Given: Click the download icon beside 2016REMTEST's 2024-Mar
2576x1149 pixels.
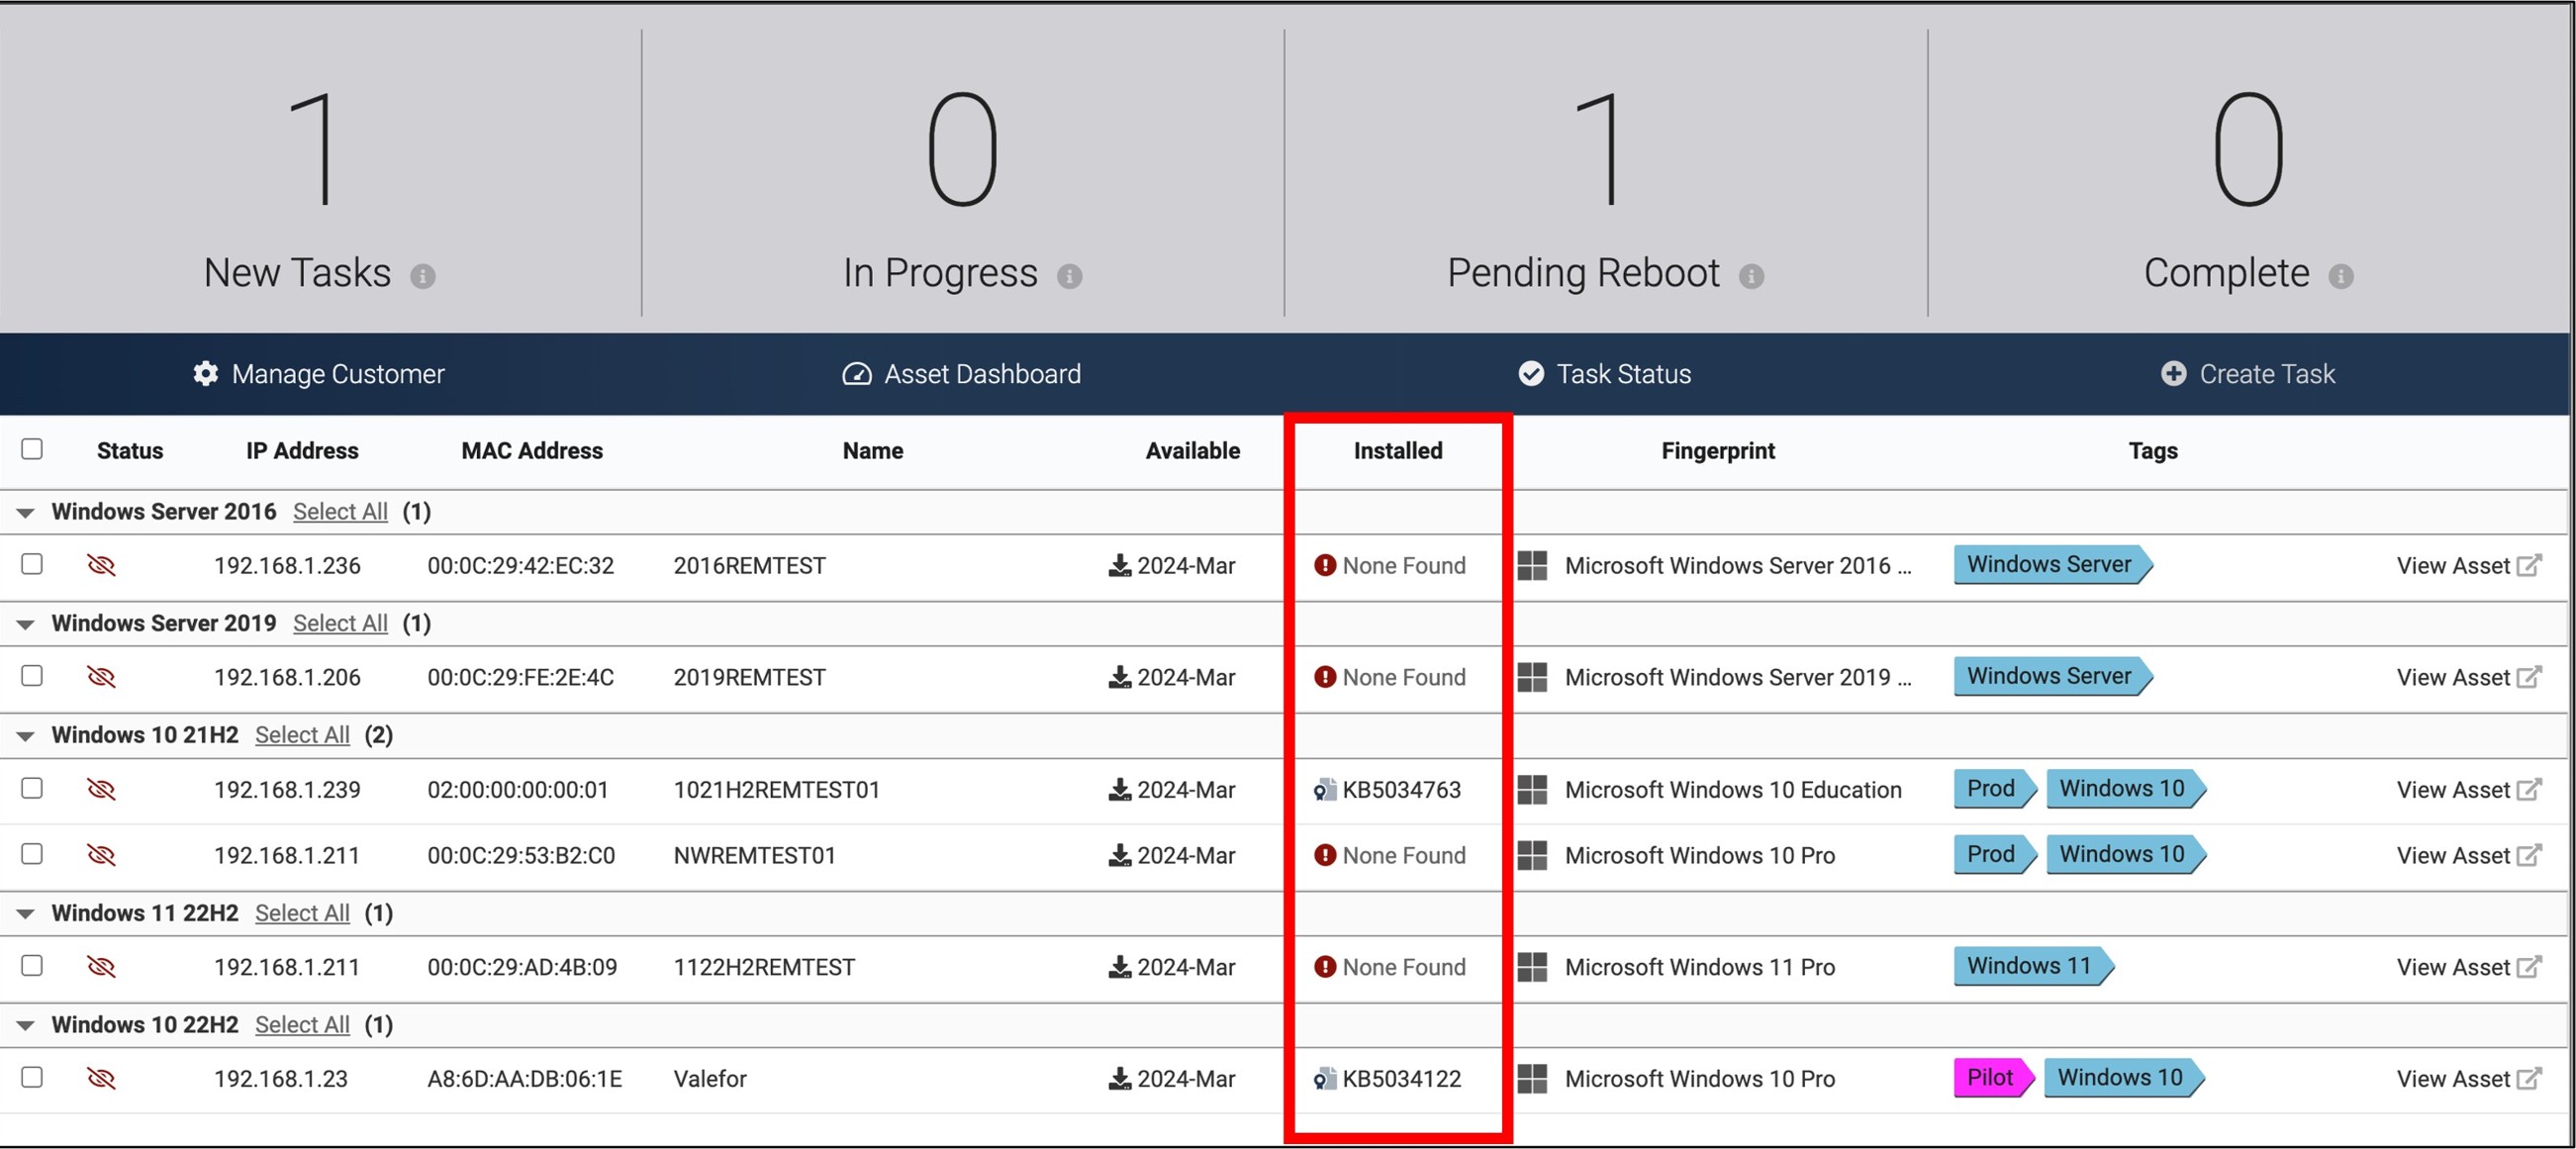Looking at the screenshot, I should (x=1120, y=565).
